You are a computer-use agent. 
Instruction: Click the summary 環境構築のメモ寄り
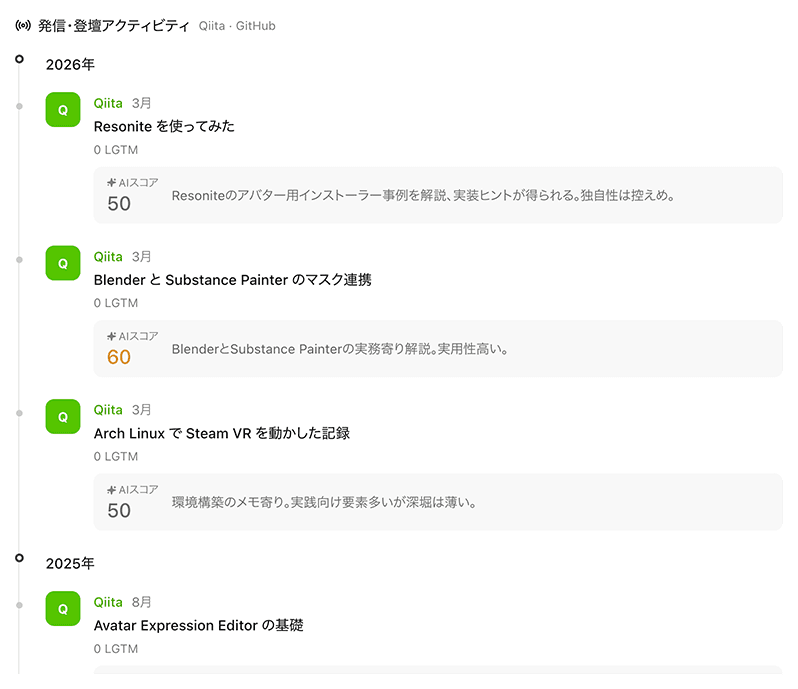pos(324,503)
